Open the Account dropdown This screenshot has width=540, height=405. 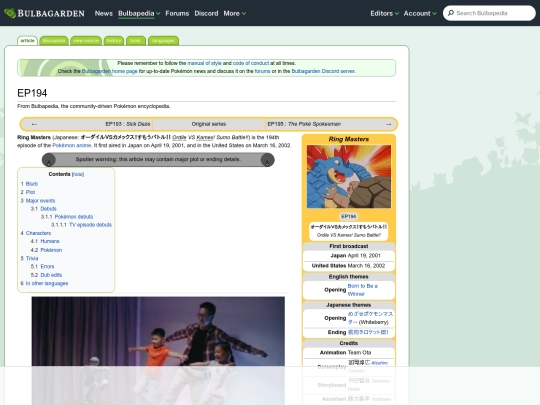420,13
